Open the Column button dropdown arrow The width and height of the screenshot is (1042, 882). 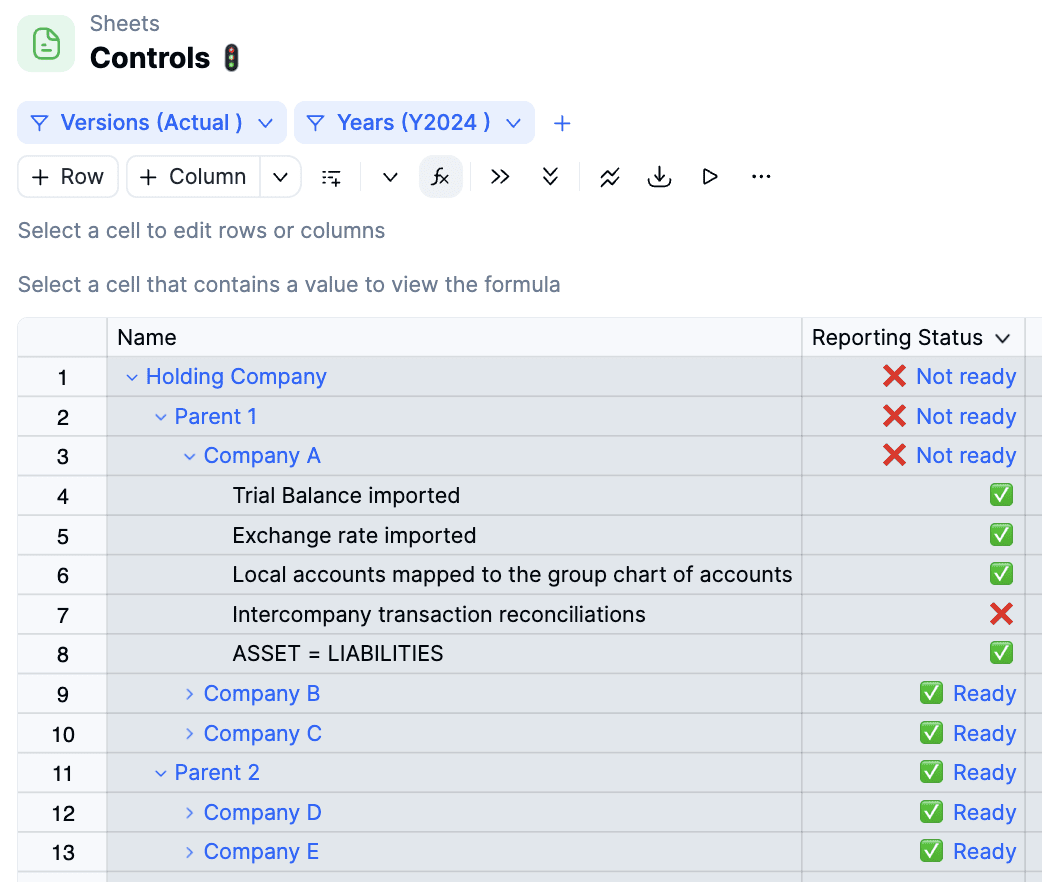[281, 177]
